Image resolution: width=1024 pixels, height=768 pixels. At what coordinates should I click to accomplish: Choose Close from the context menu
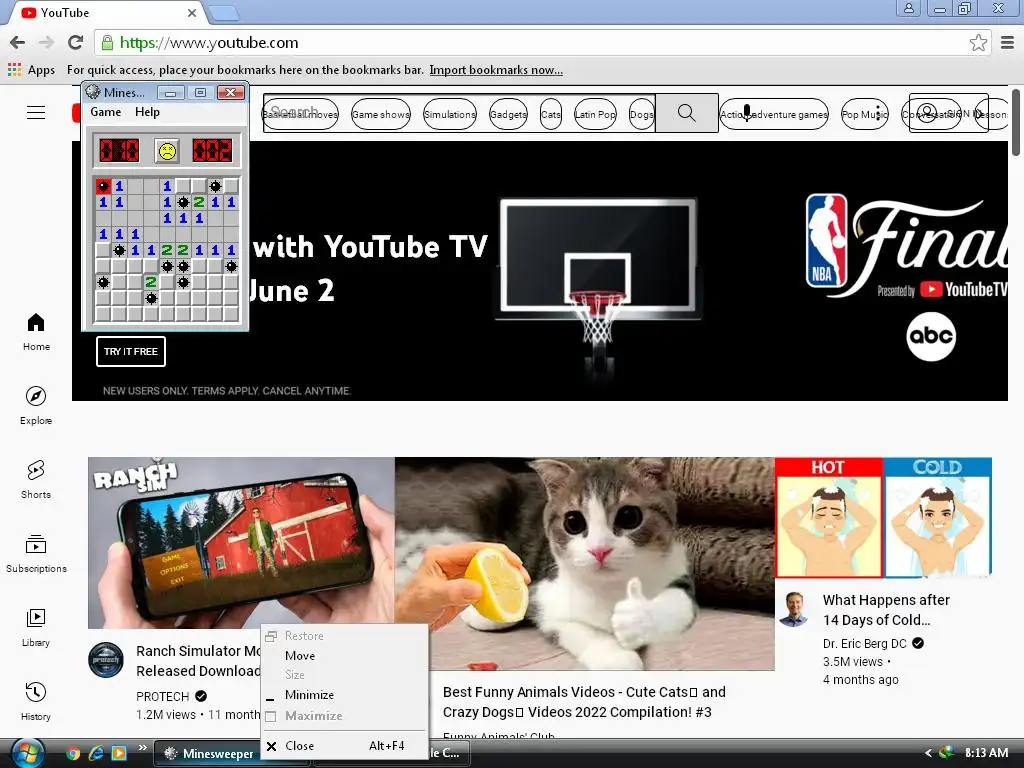(344, 746)
